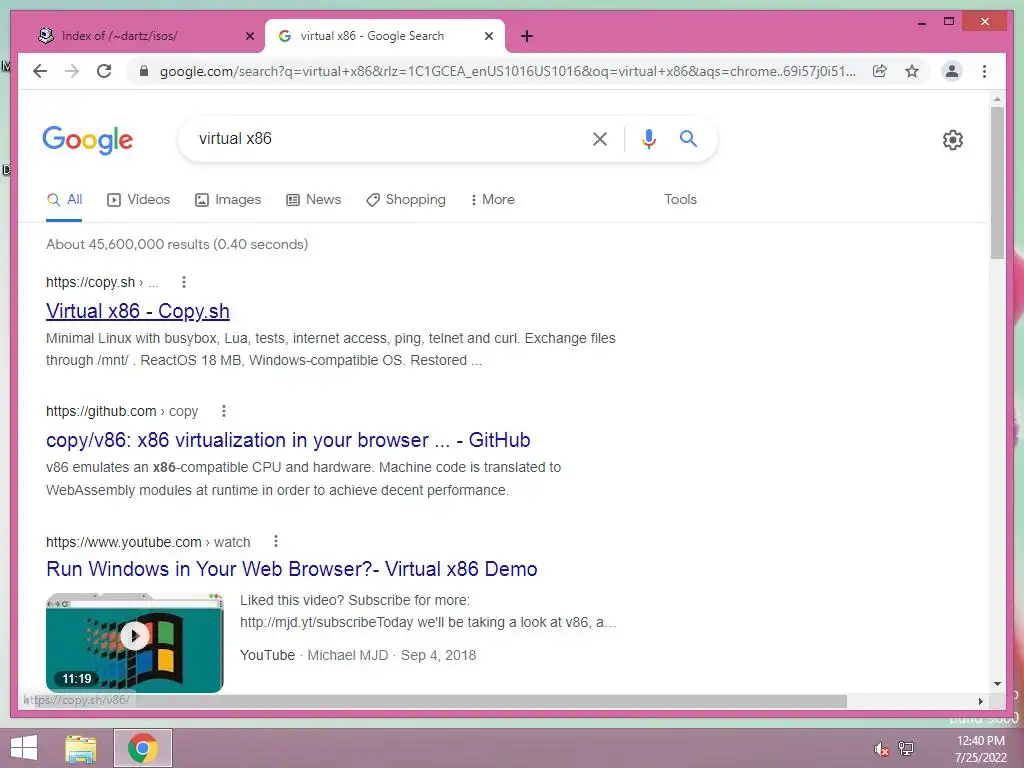Click the scroll up arrow
This screenshot has width=1024, height=768.
coord(997,99)
